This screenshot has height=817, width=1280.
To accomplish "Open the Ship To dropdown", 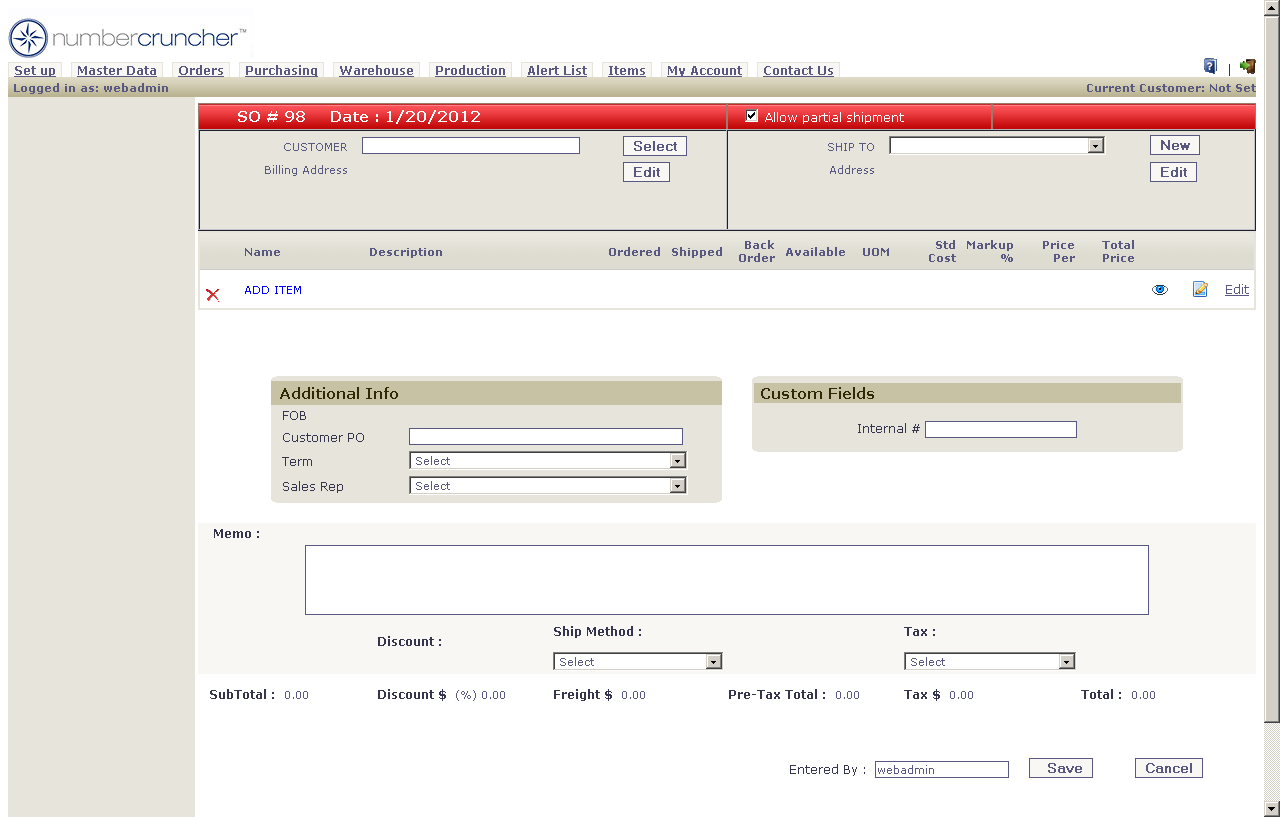I will pos(996,146).
